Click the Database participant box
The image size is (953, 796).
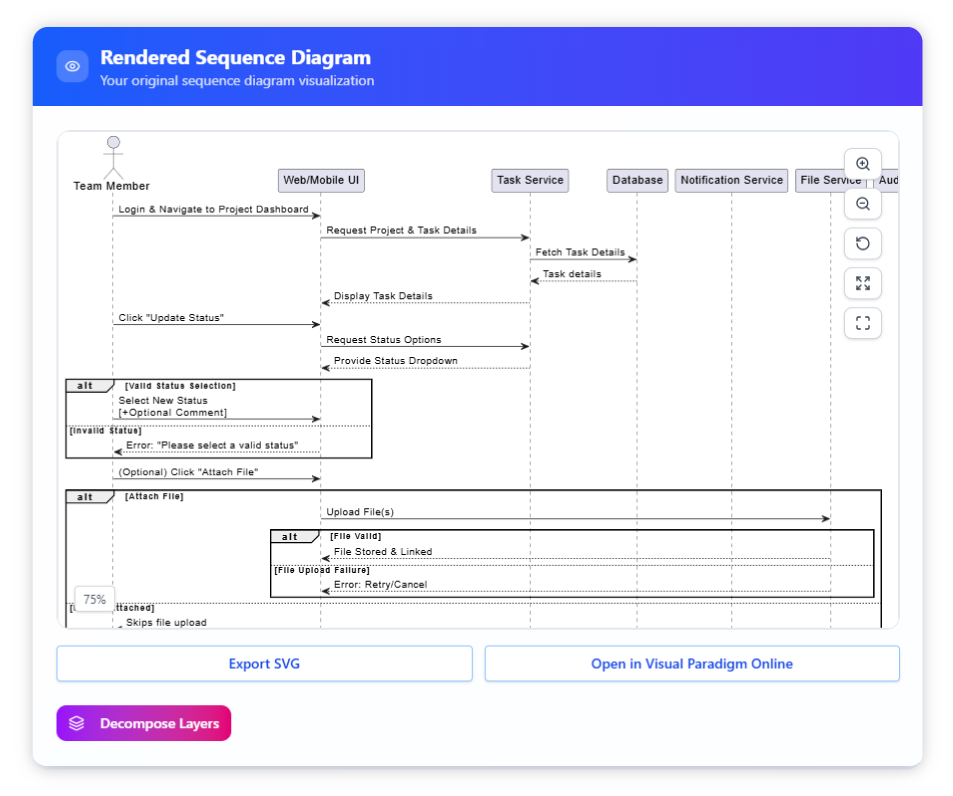tap(637, 180)
